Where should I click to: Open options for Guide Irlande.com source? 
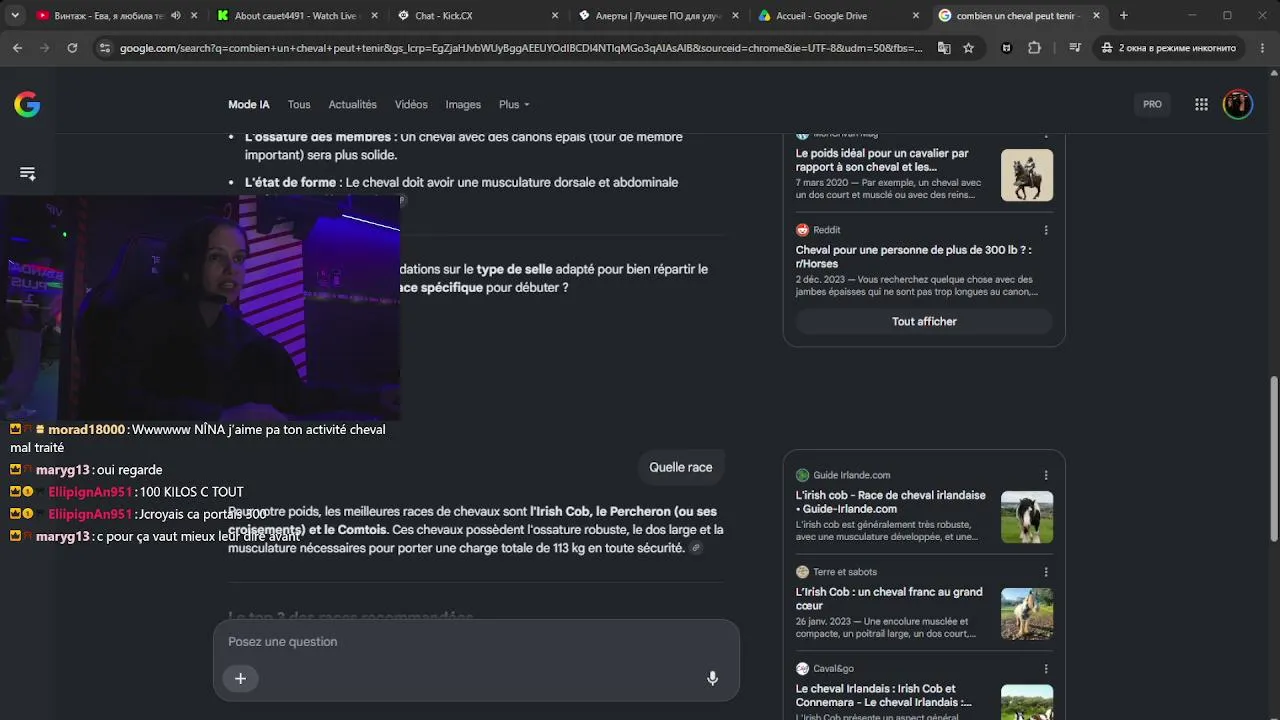1046,475
